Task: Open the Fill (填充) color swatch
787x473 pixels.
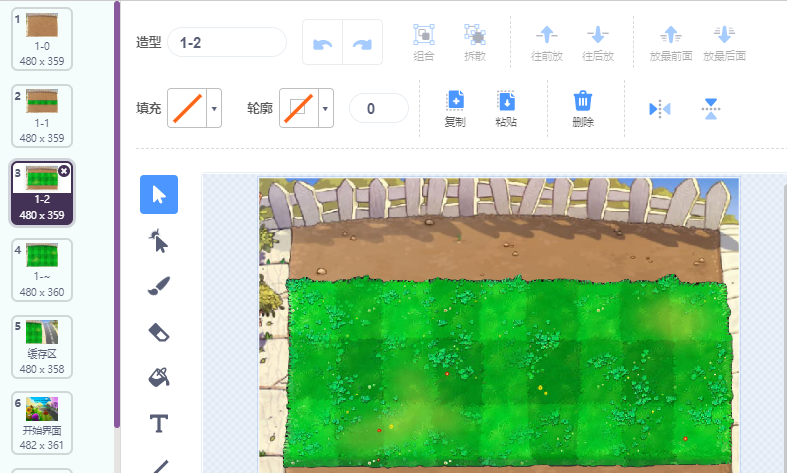Action: click(187, 108)
